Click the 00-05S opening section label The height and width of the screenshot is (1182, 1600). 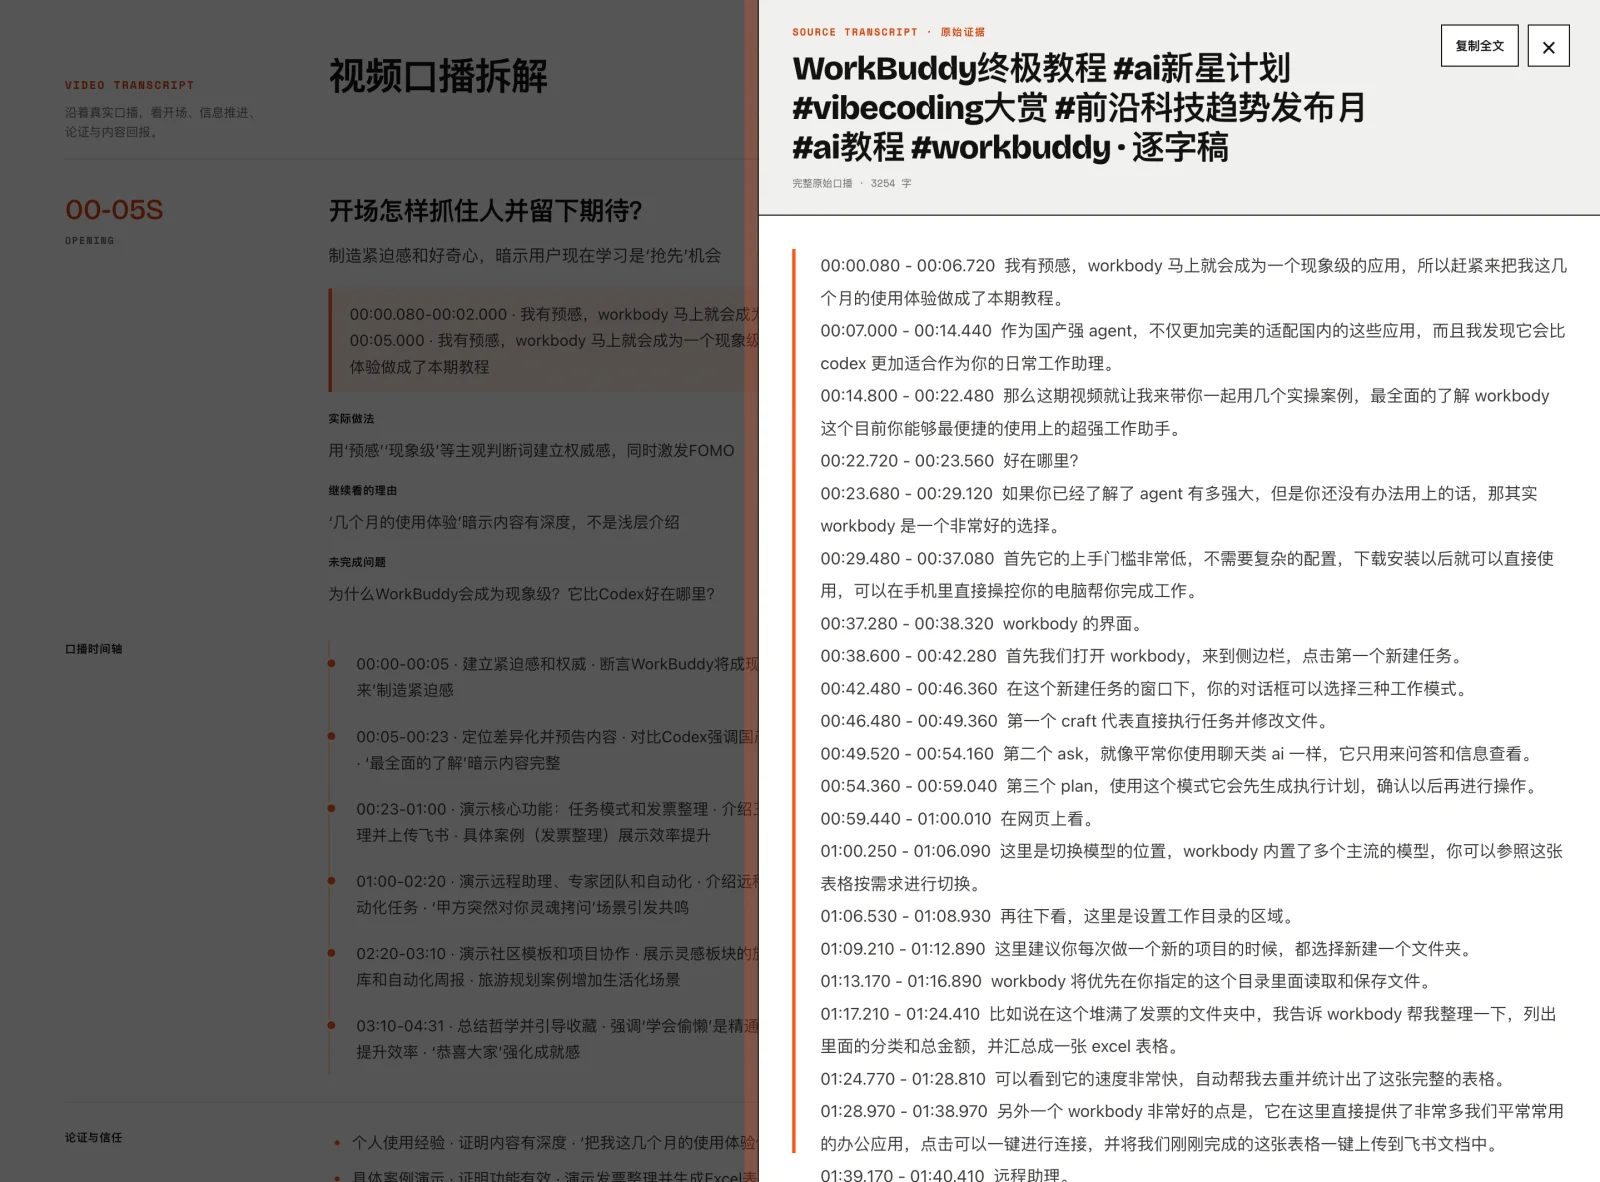(114, 210)
